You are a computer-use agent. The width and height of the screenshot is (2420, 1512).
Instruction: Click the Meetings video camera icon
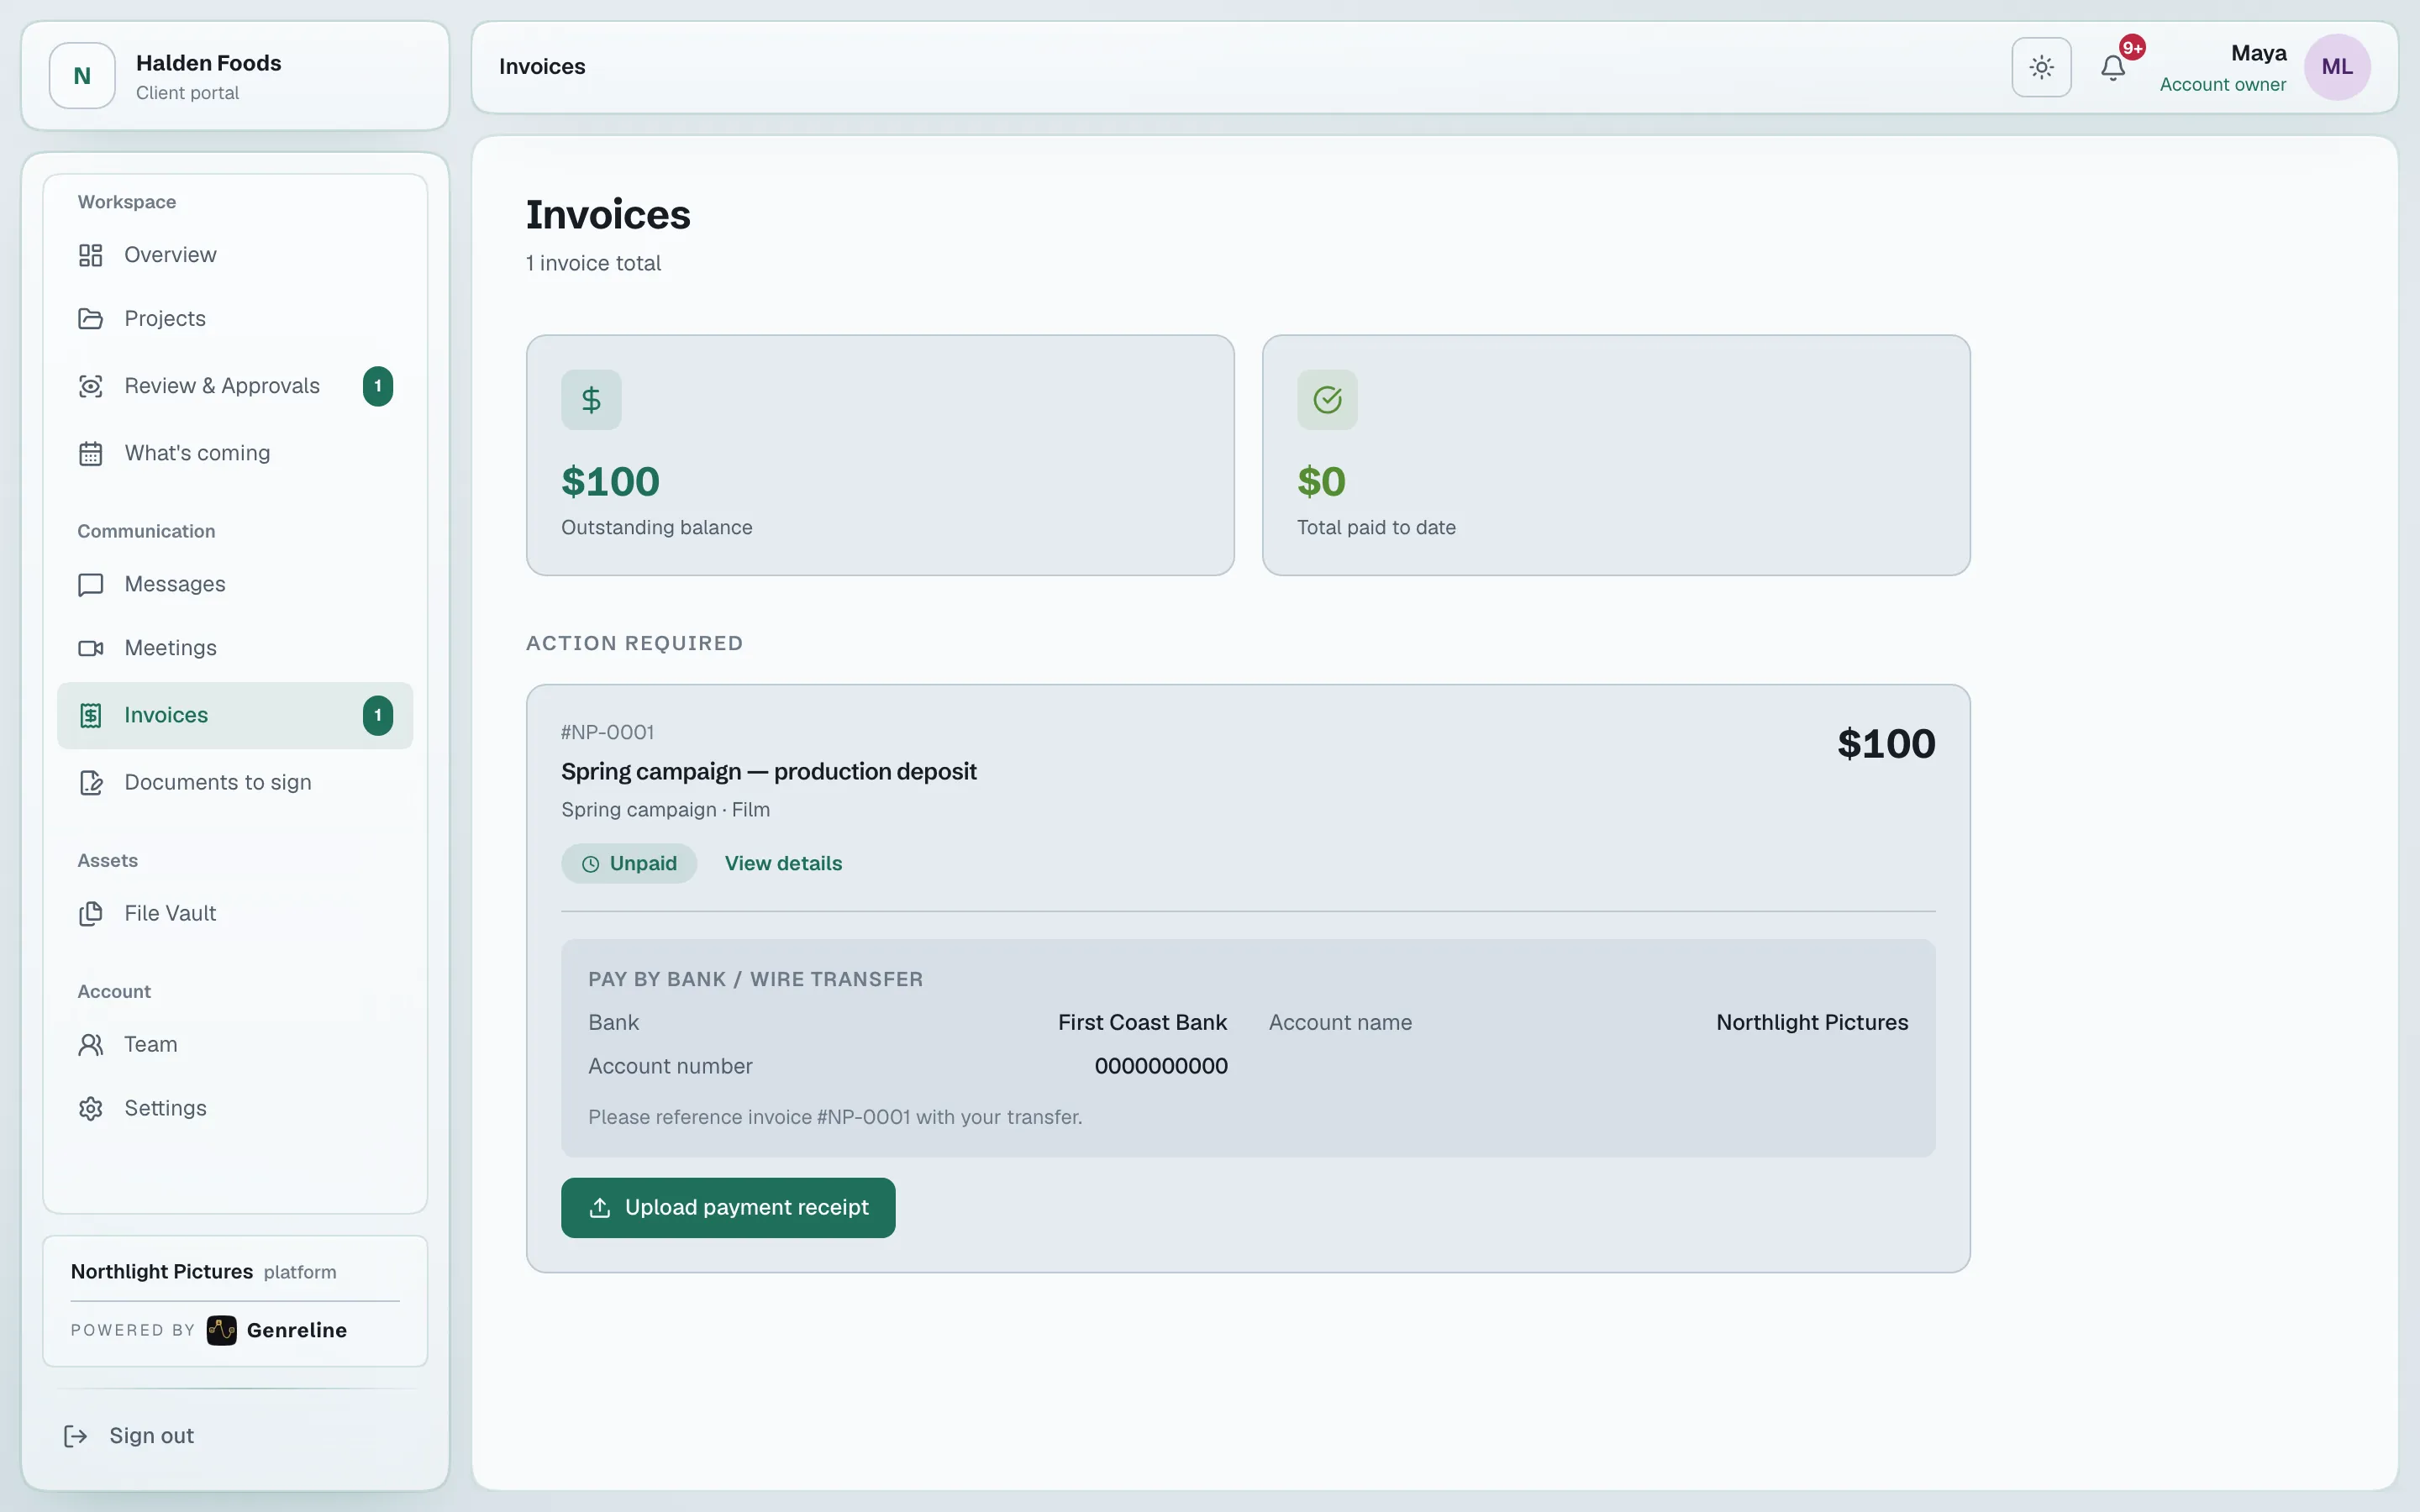[x=91, y=648]
